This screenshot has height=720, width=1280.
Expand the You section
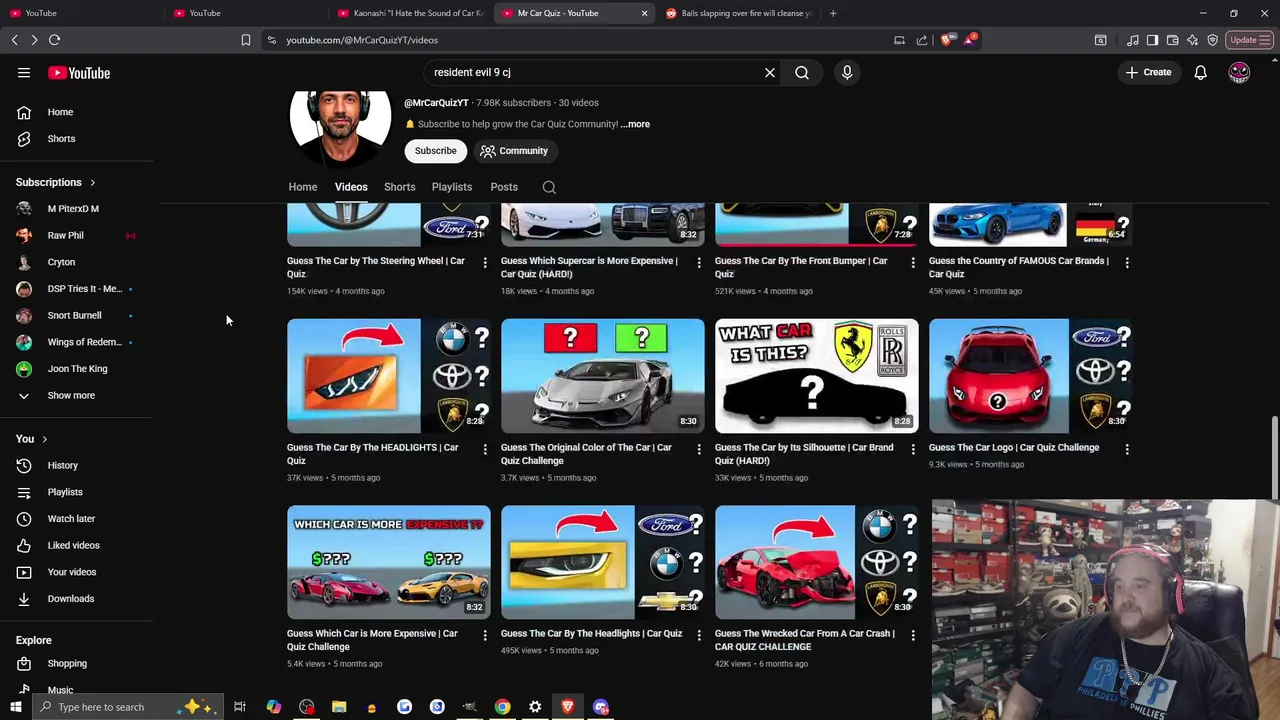(32, 439)
